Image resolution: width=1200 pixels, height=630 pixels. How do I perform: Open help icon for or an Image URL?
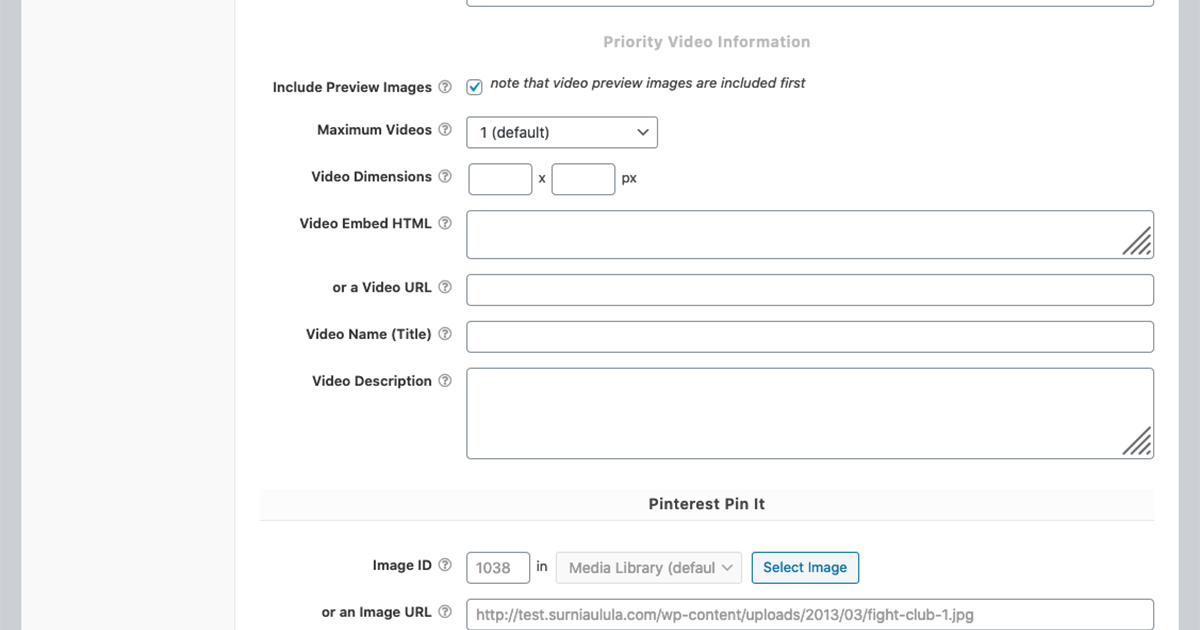tap(445, 612)
